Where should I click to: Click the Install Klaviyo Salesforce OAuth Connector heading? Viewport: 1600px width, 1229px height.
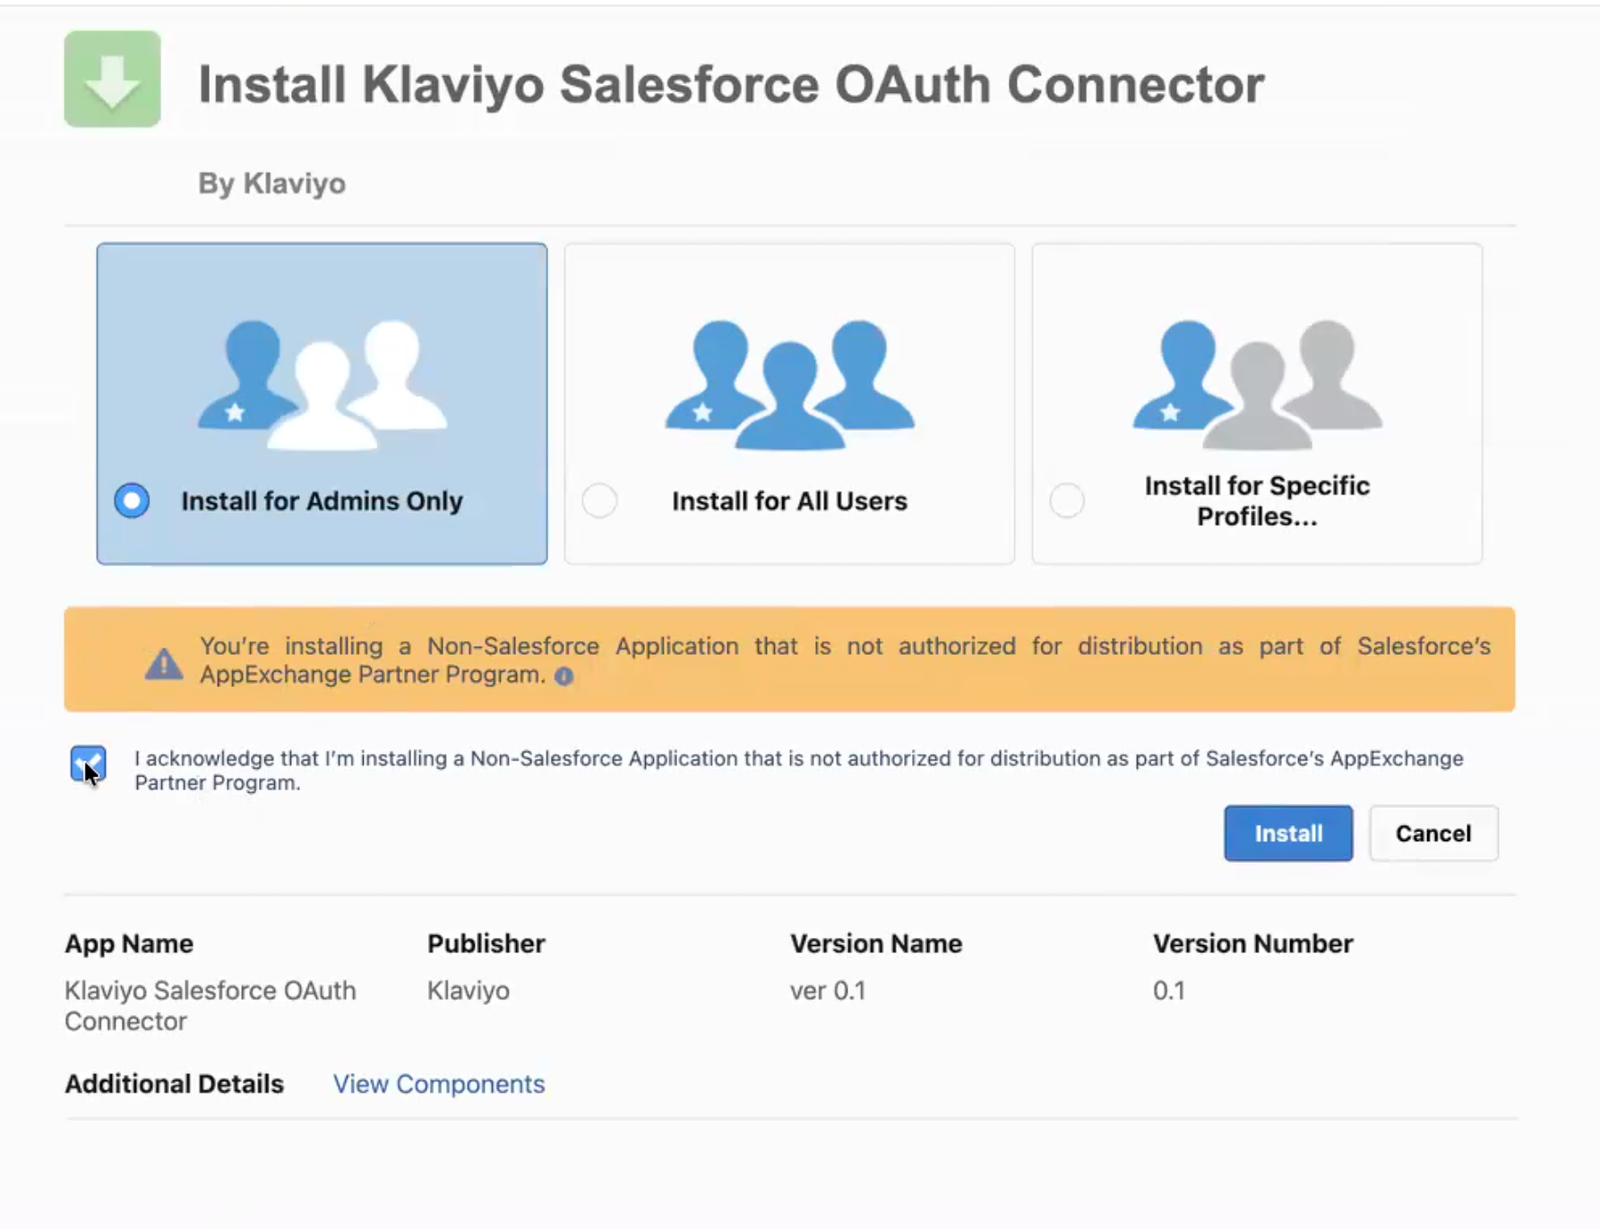(731, 85)
